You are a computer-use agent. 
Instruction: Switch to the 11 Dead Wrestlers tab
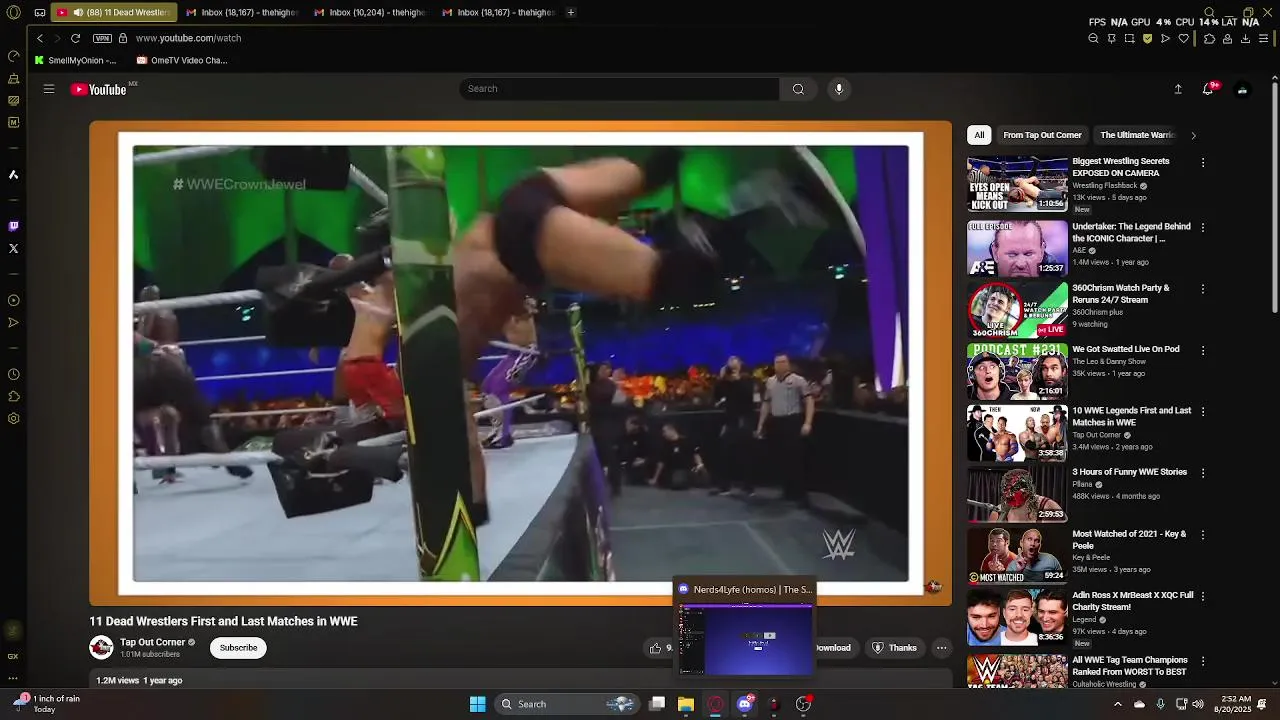pyautogui.click(x=113, y=12)
